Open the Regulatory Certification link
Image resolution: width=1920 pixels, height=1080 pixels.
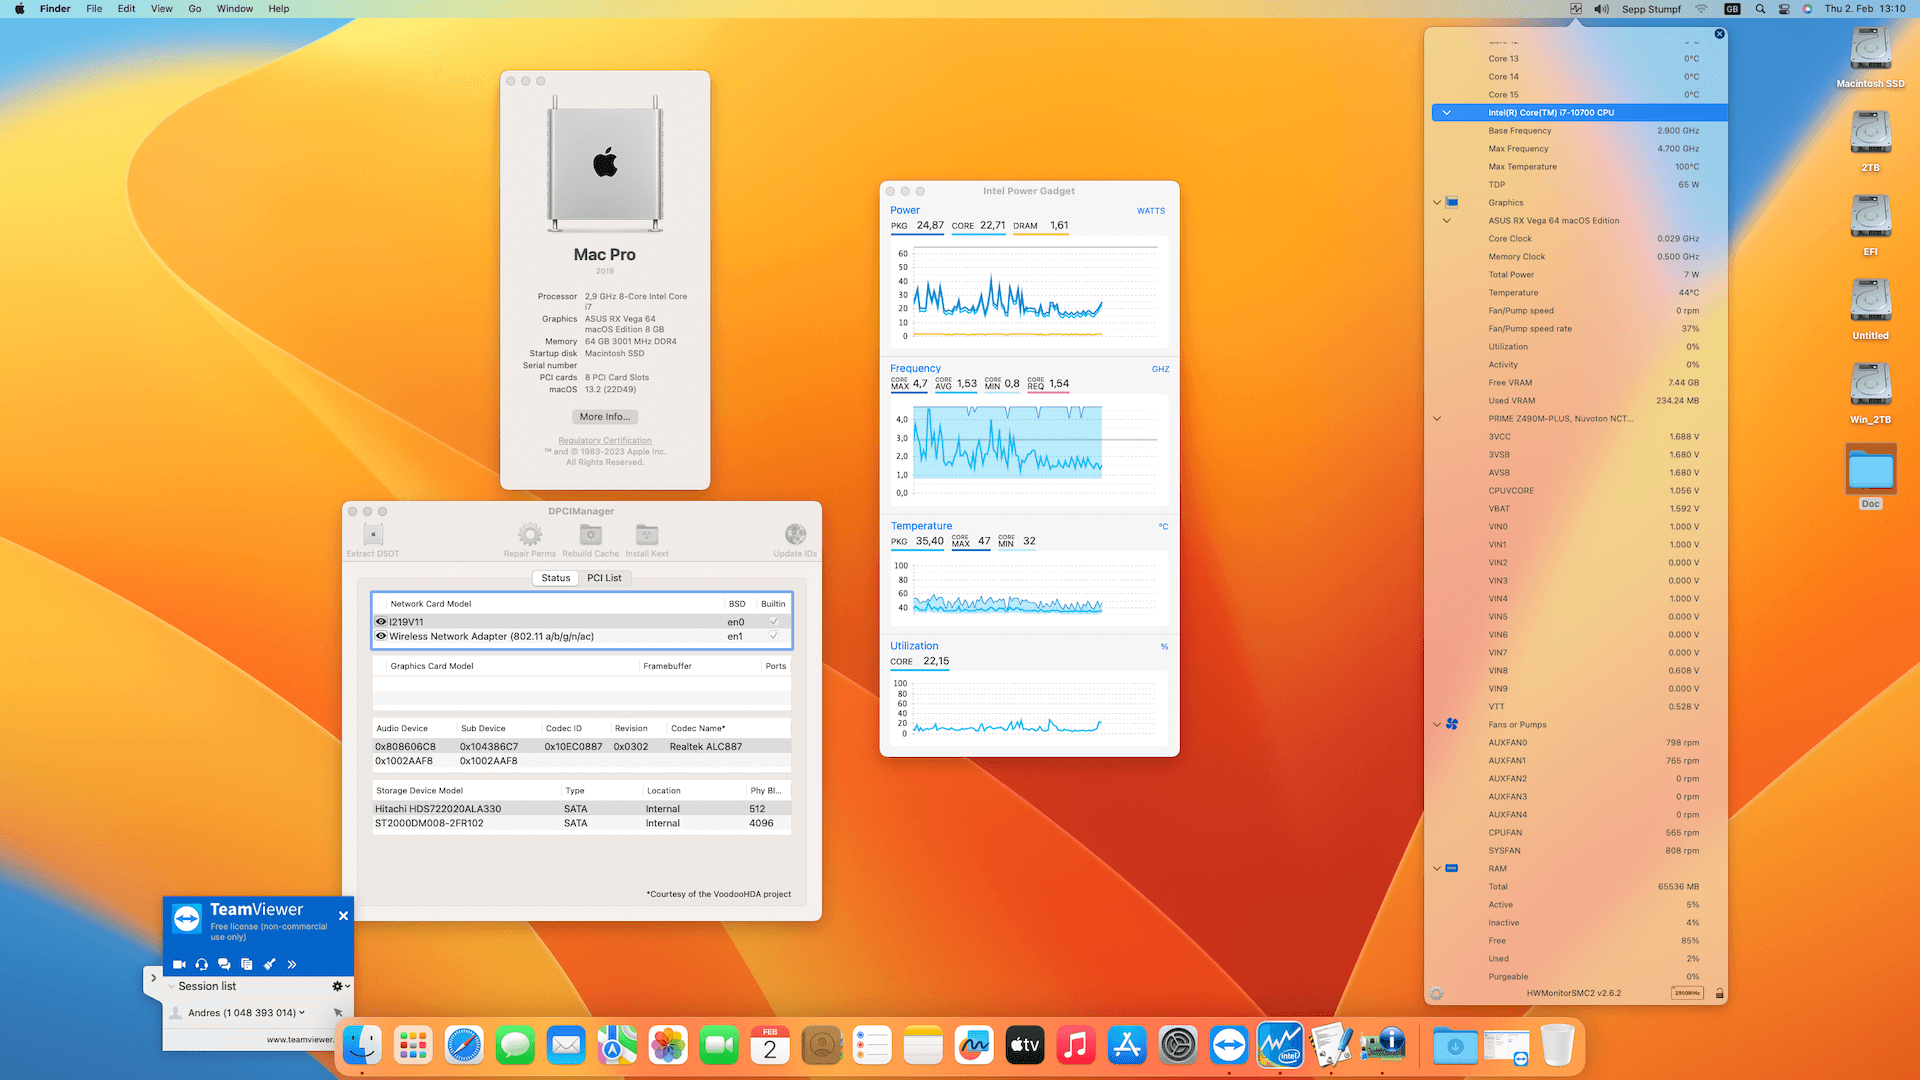click(x=605, y=441)
